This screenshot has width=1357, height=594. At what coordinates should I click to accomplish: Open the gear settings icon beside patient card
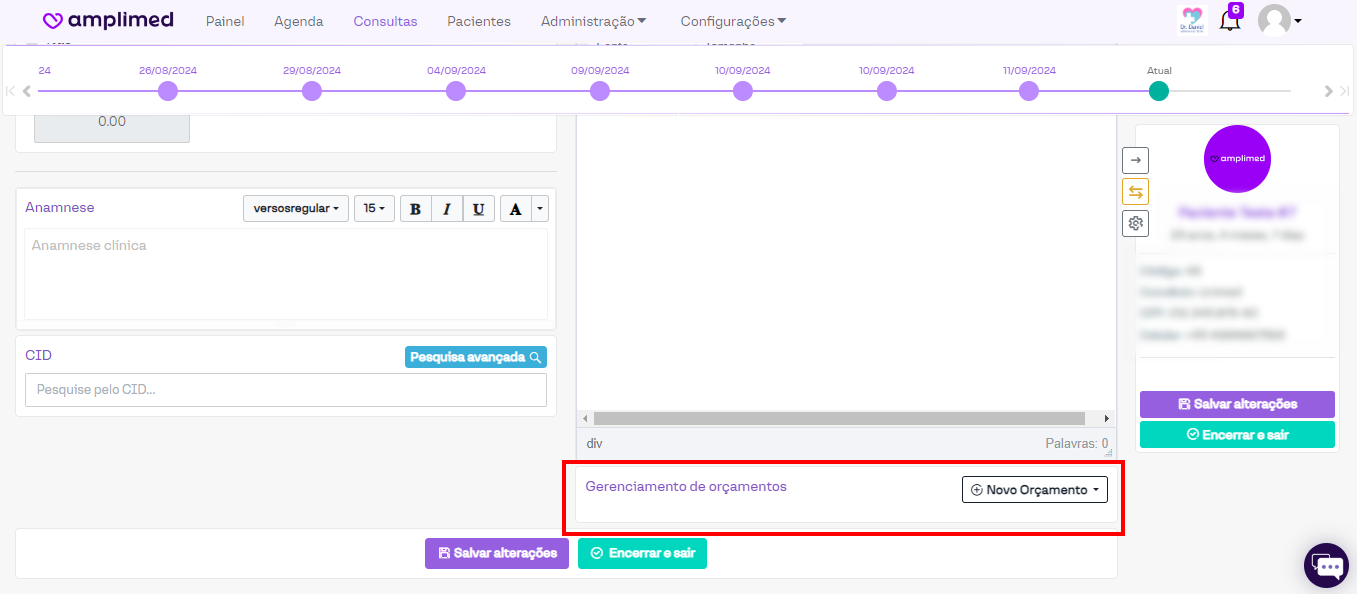pyautogui.click(x=1135, y=223)
